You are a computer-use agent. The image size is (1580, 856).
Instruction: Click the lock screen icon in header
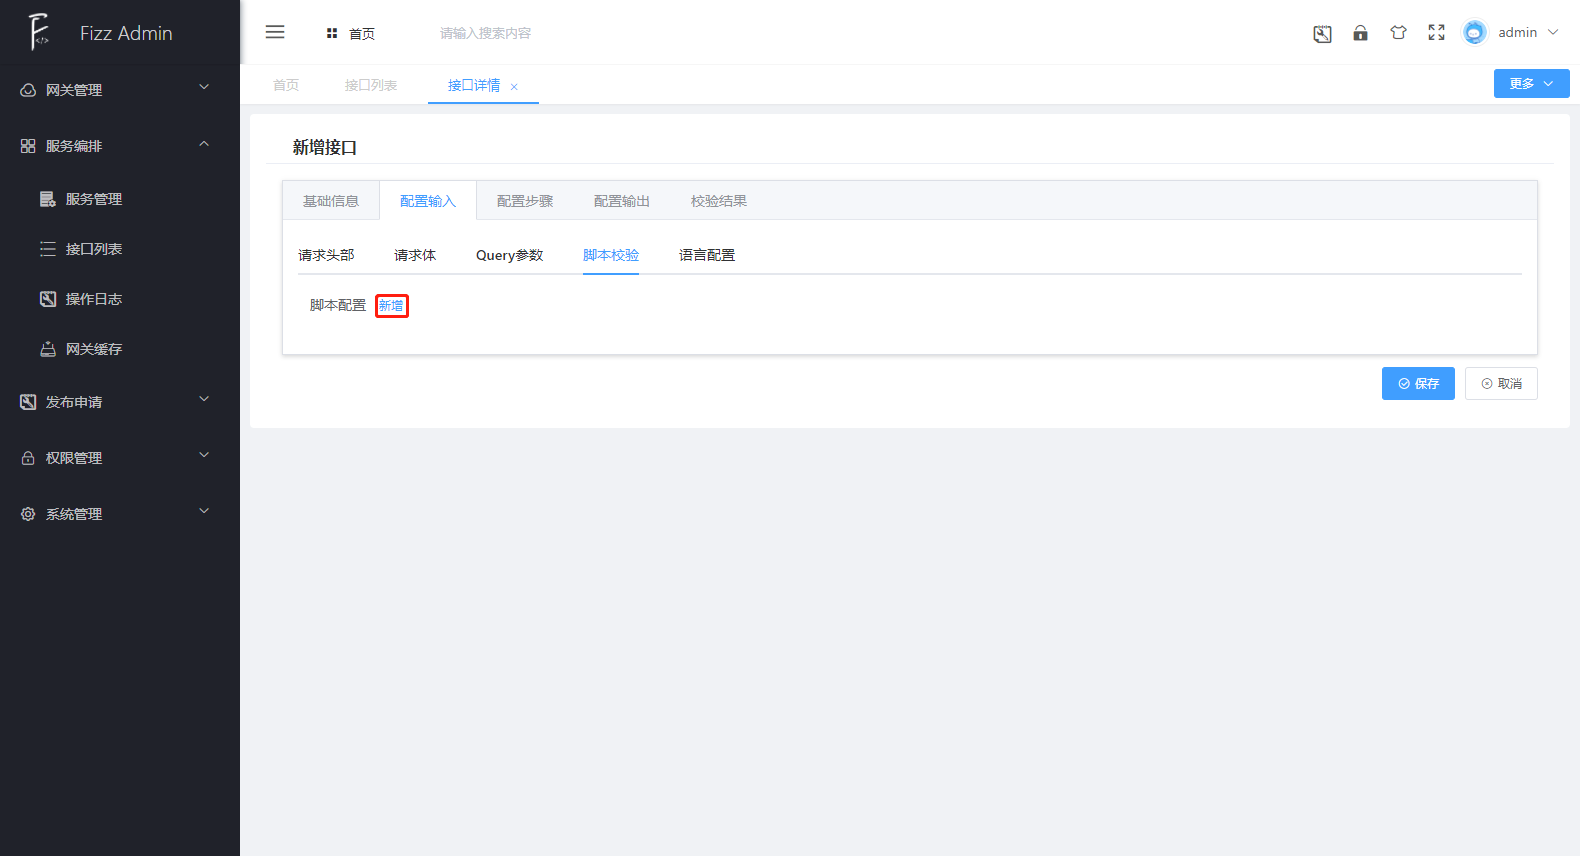[x=1360, y=33]
